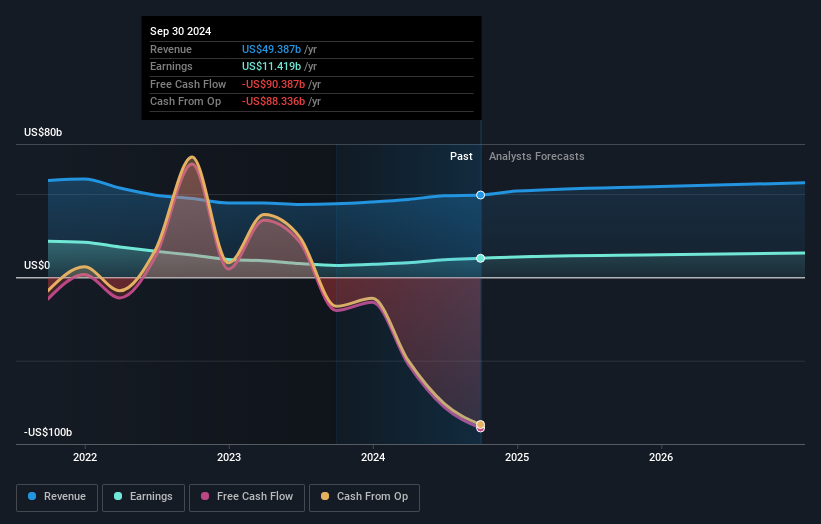Click the Past label on chart

[x=461, y=156]
